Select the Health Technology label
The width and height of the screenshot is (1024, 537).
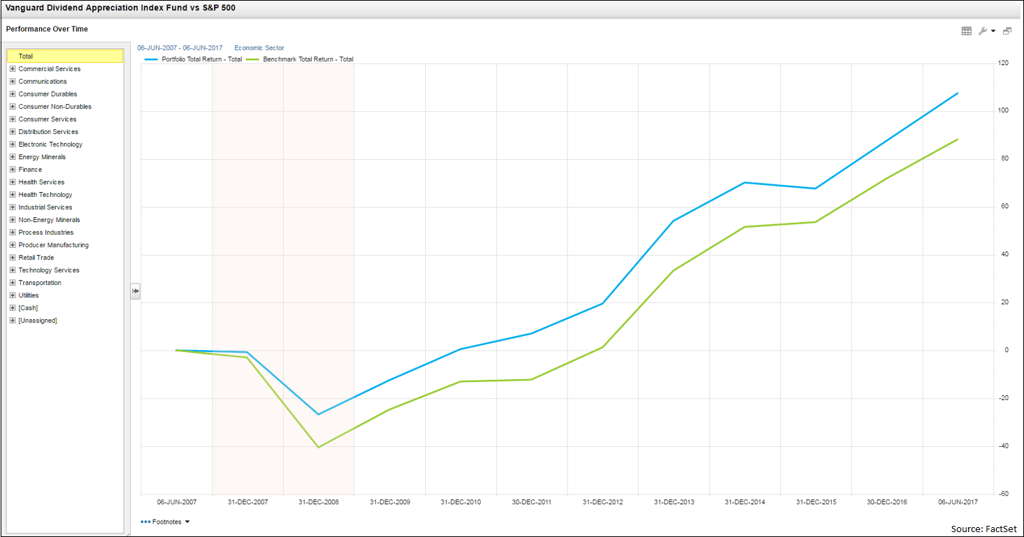tap(45, 195)
